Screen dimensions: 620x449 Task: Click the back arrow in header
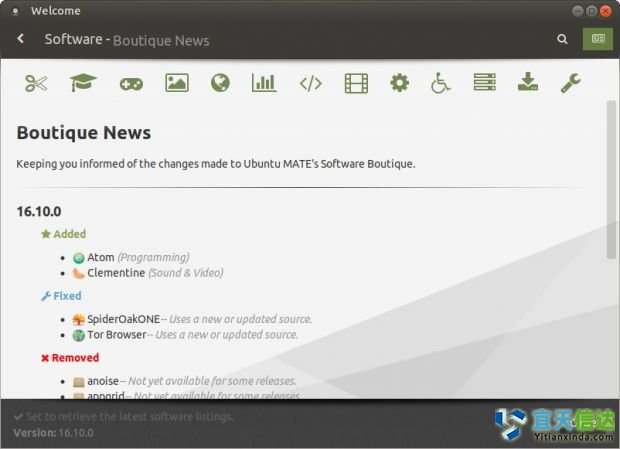tap(21, 39)
